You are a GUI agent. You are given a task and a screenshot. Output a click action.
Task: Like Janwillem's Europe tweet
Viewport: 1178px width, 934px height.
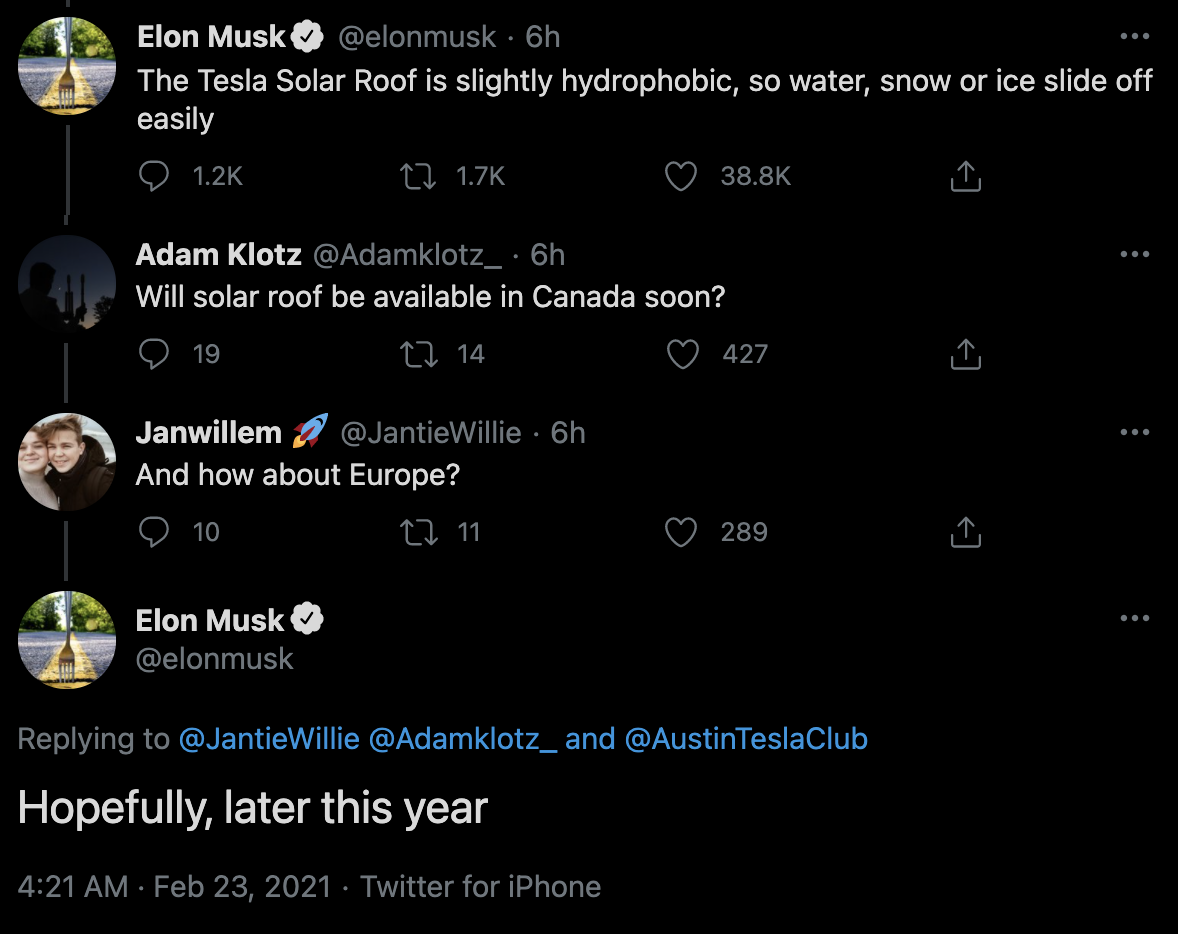pyautogui.click(x=681, y=532)
